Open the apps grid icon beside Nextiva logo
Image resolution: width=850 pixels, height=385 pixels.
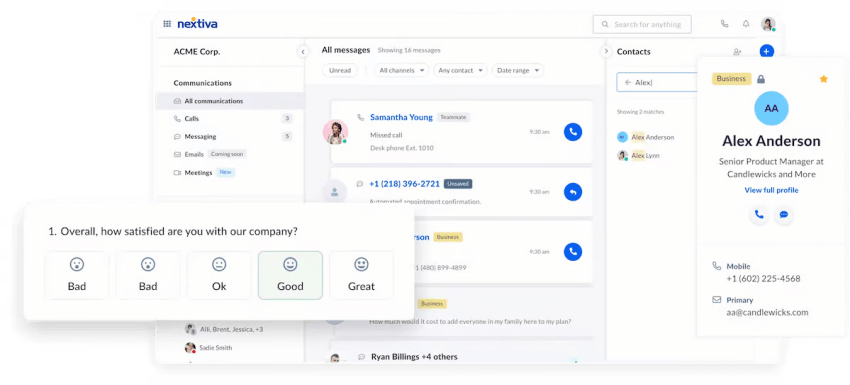[x=167, y=24]
